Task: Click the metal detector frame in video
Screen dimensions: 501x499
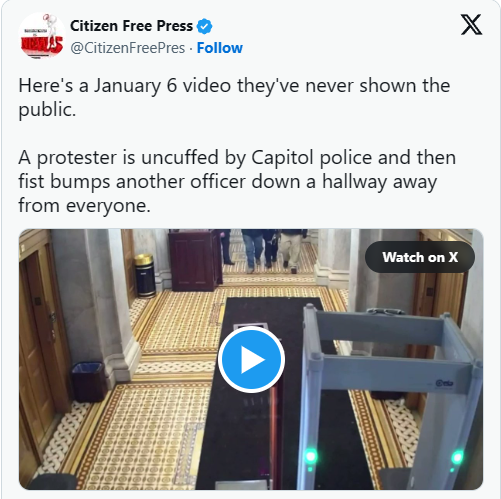Action: click(x=390, y=393)
